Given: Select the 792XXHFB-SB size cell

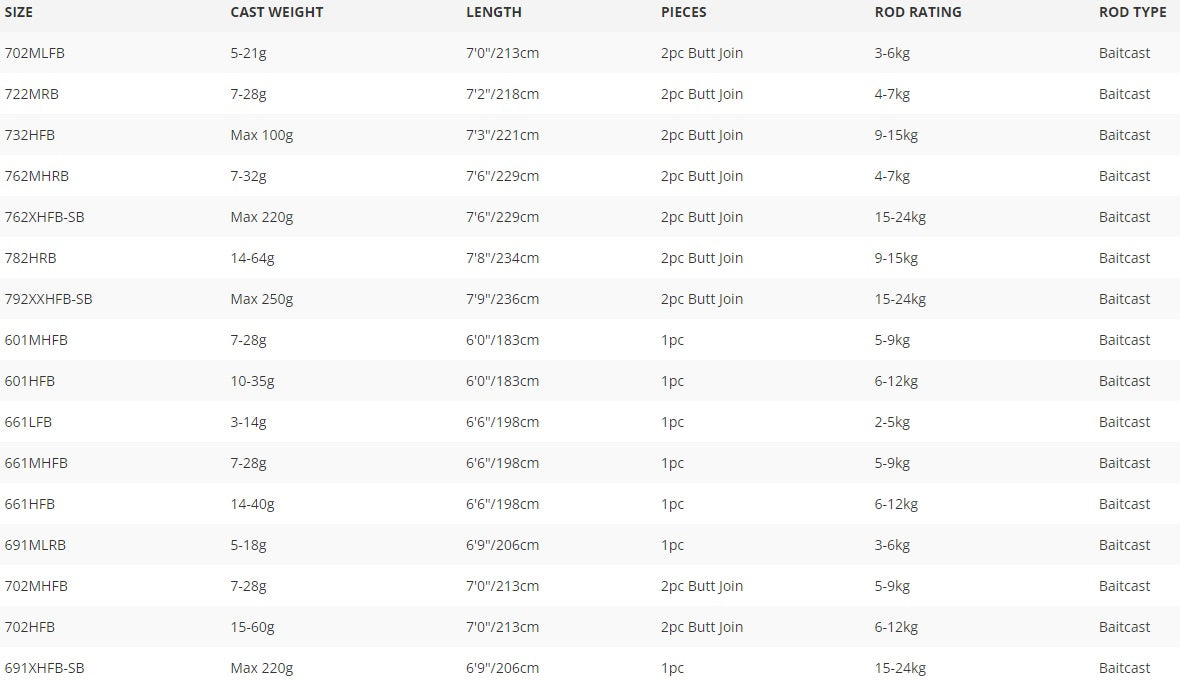Looking at the screenshot, I should pyautogui.click(x=48, y=299).
